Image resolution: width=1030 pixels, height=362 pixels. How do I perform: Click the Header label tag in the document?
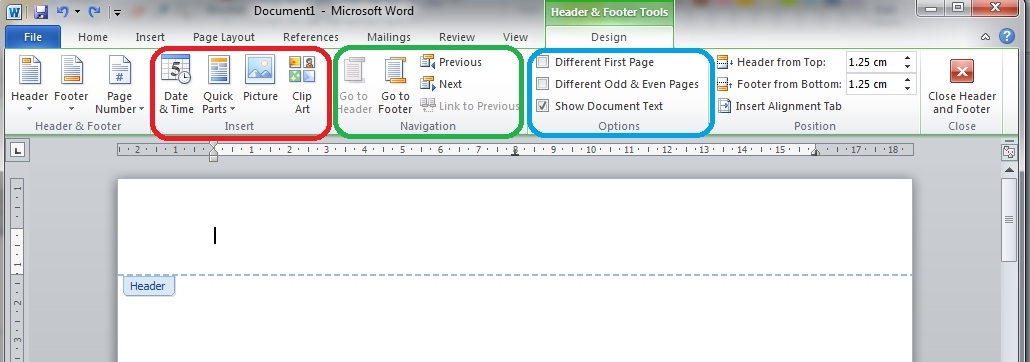pyautogui.click(x=148, y=286)
